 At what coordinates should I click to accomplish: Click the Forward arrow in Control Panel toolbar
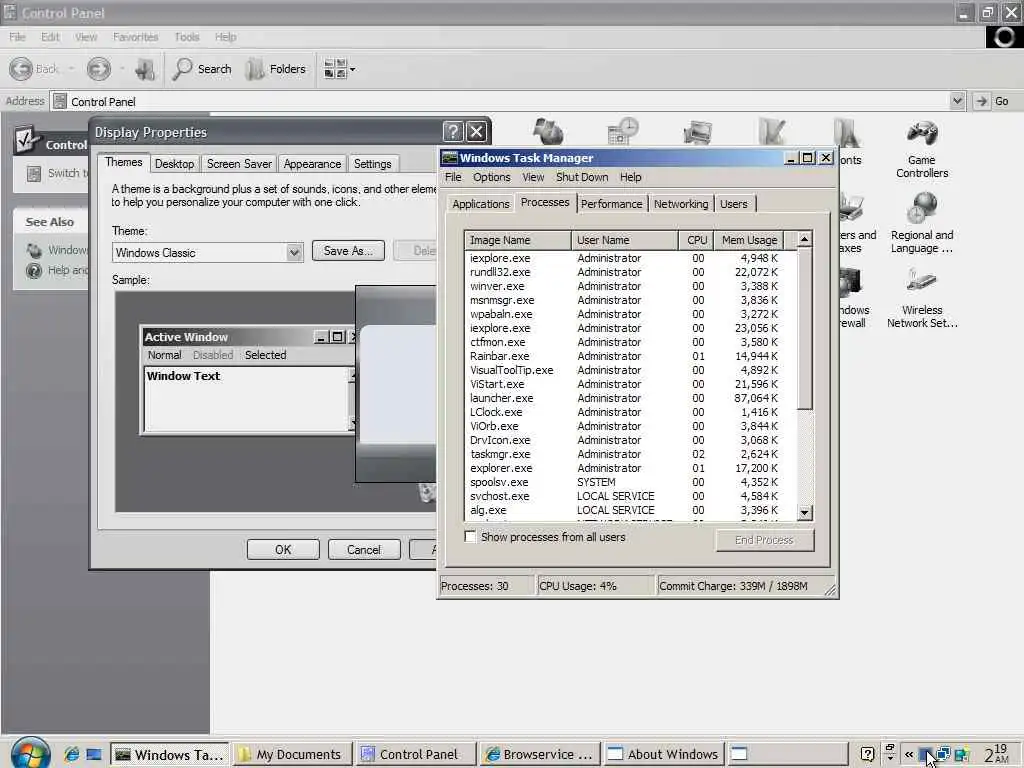pyautogui.click(x=99, y=69)
